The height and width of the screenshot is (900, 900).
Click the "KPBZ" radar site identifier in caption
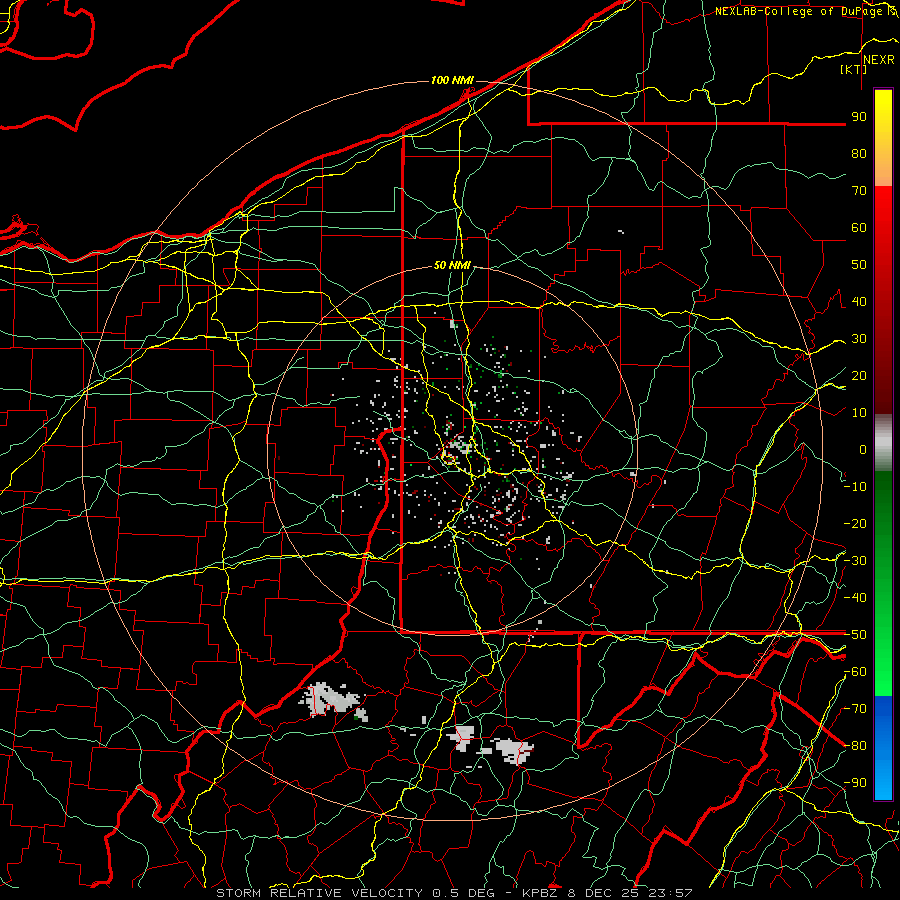[x=541, y=893]
